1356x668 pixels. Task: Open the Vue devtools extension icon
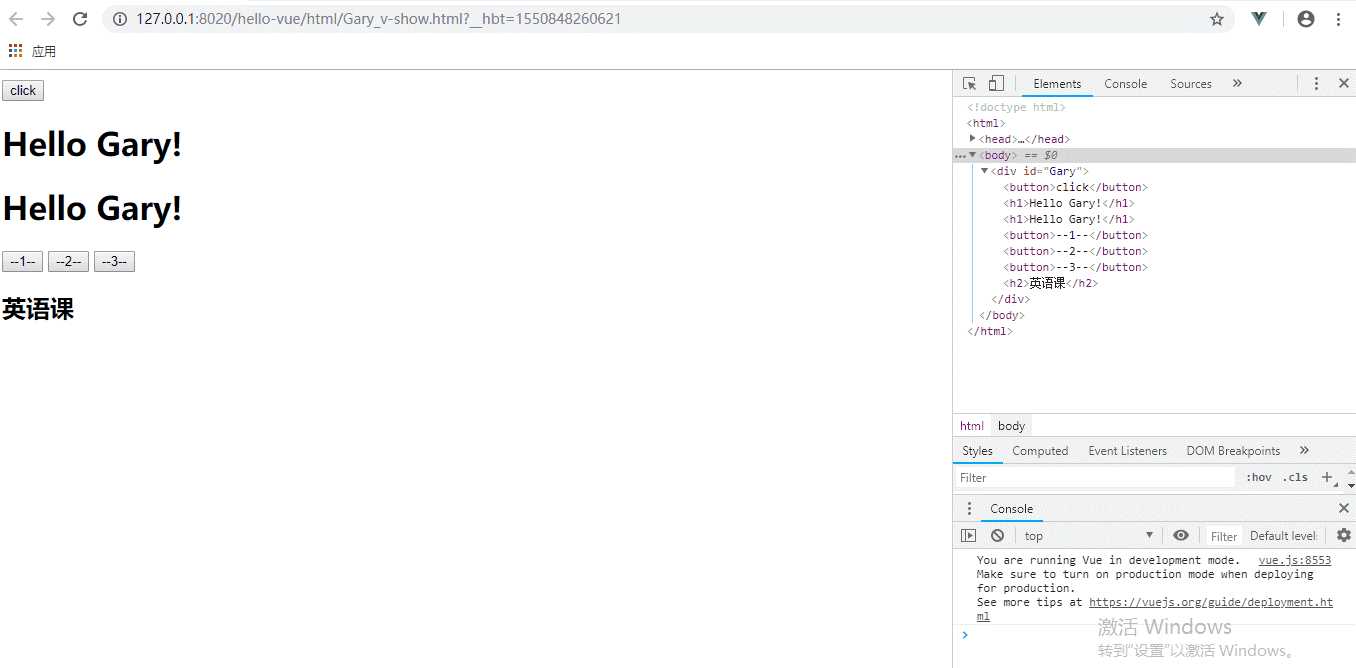click(x=1259, y=19)
